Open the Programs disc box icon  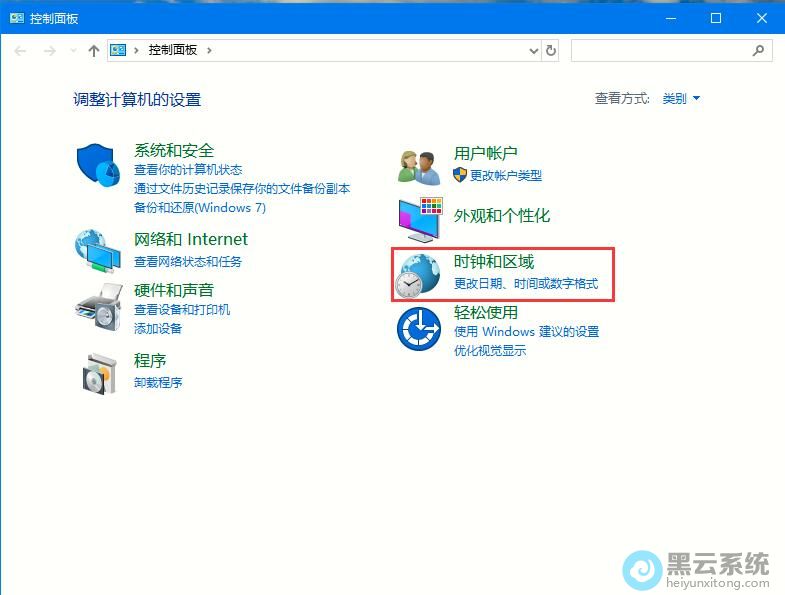point(99,374)
